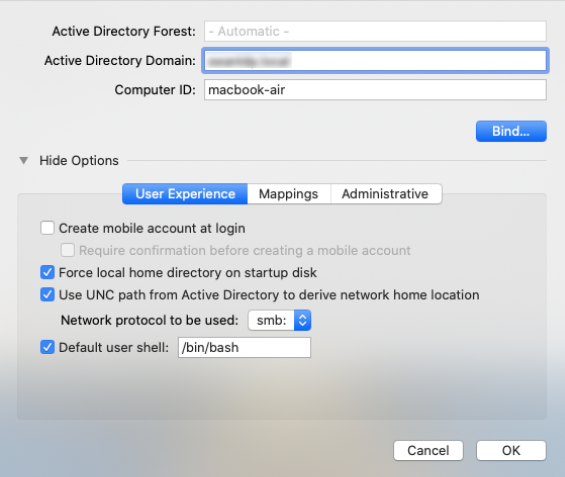Select the User Experience tab
The width and height of the screenshot is (565, 477).
point(185,194)
